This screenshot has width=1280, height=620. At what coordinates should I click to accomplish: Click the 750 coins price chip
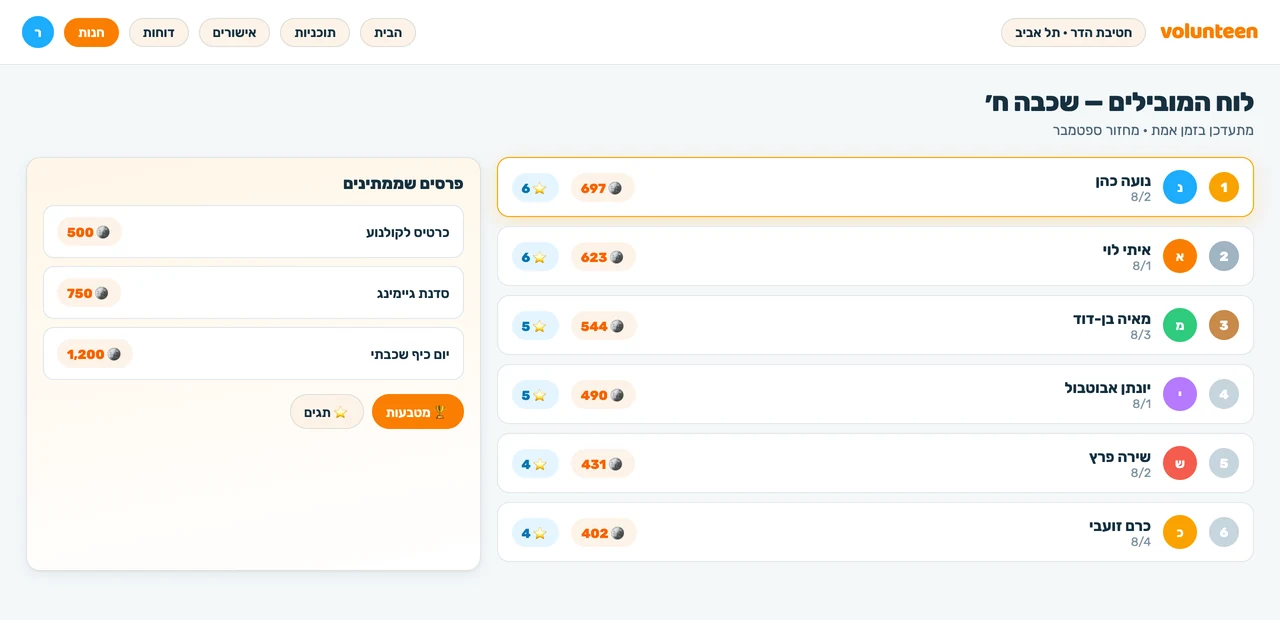(x=89, y=293)
